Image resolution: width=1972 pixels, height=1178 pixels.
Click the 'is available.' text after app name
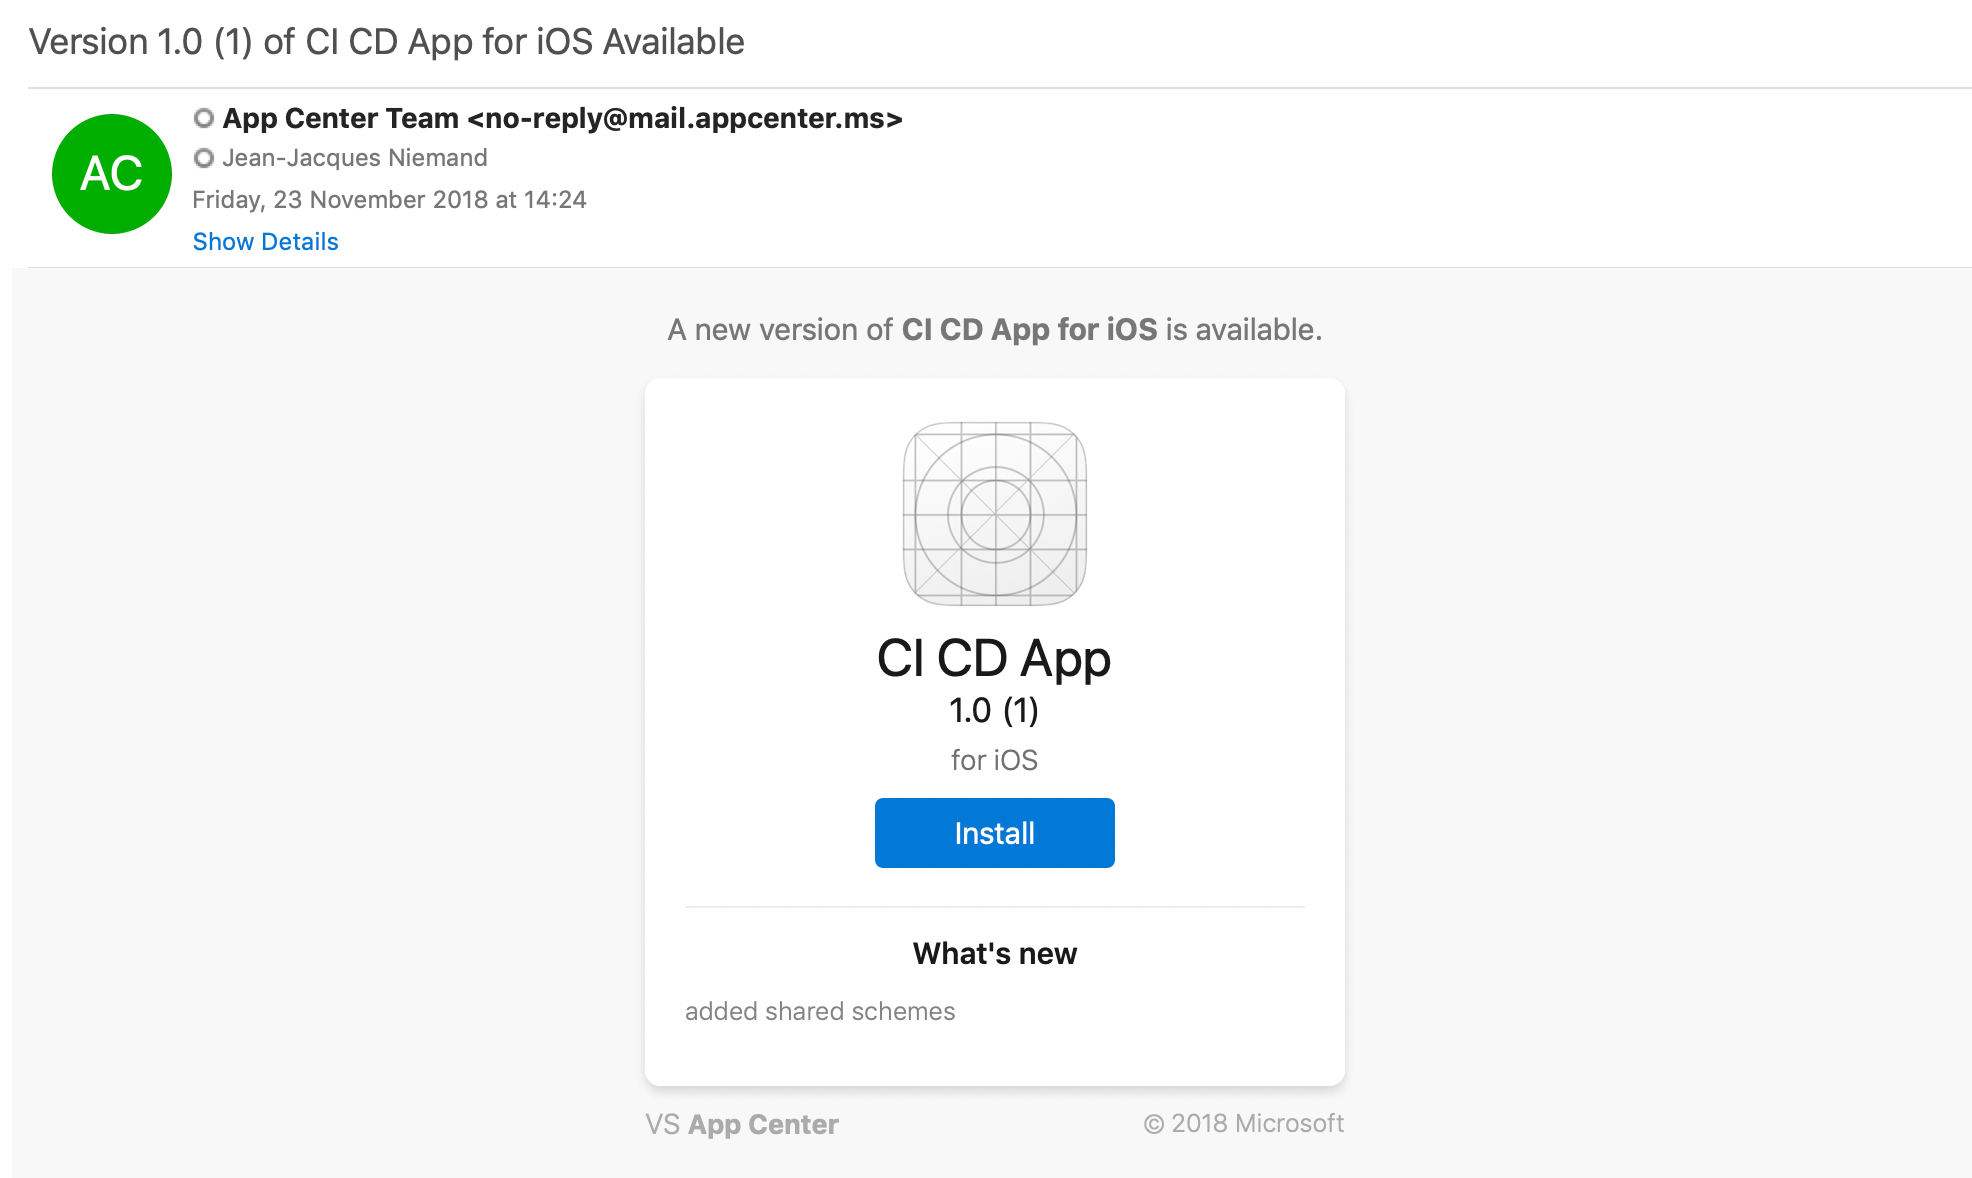(1243, 330)
